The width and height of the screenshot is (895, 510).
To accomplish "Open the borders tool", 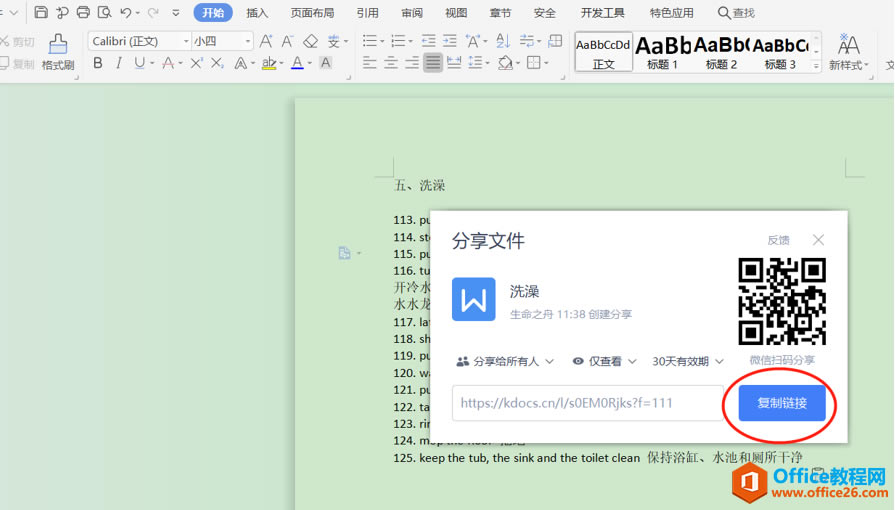I will (x=534, y=63).
